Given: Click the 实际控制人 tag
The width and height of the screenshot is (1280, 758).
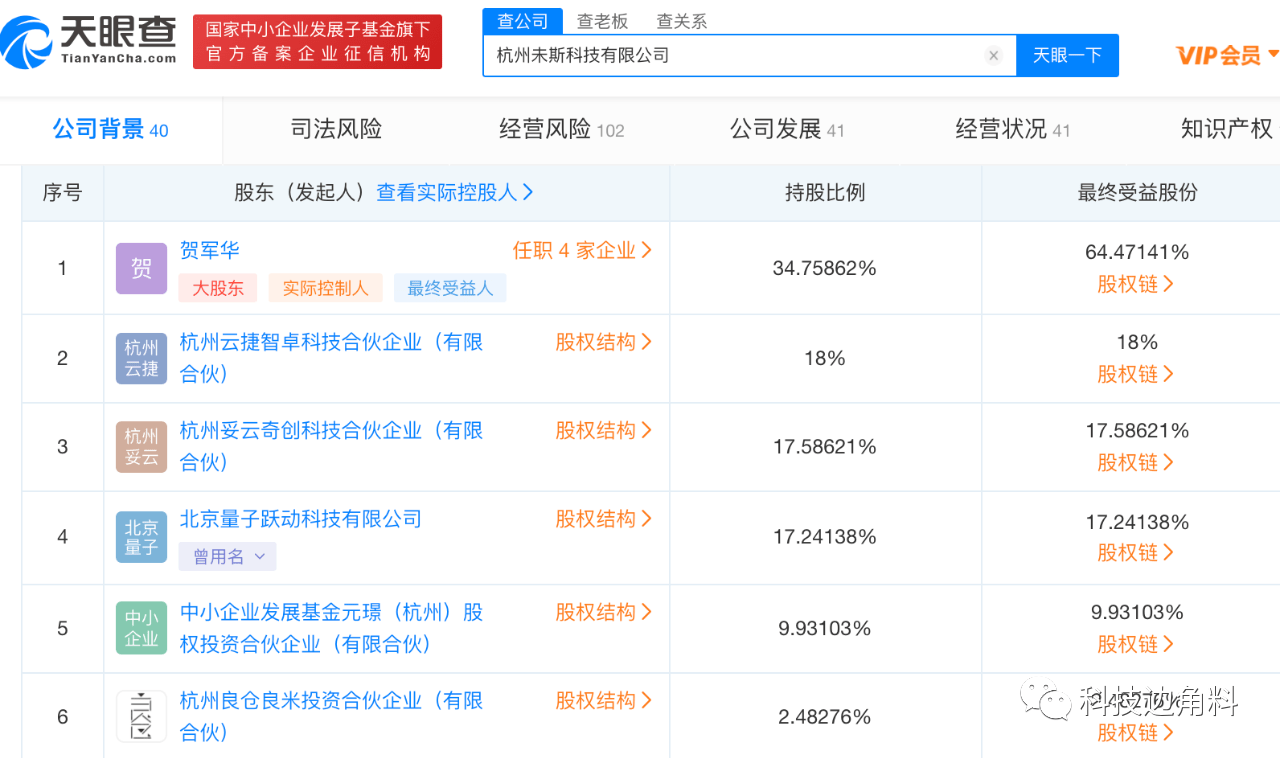Looking at the screenshot, I should pos(325,288).
